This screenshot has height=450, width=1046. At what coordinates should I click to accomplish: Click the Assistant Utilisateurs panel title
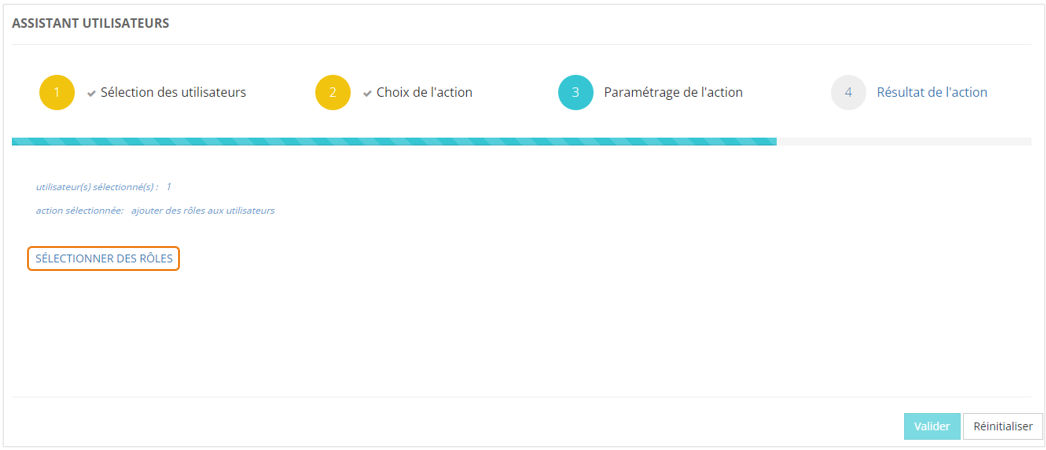[x=90, y=23]
